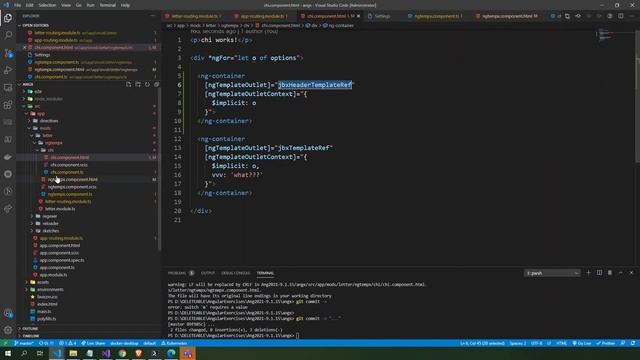Image resolution: width=640 pixels, height=360 pixels.
Task: Click Go Live in status bar
Action: (582, 343)
